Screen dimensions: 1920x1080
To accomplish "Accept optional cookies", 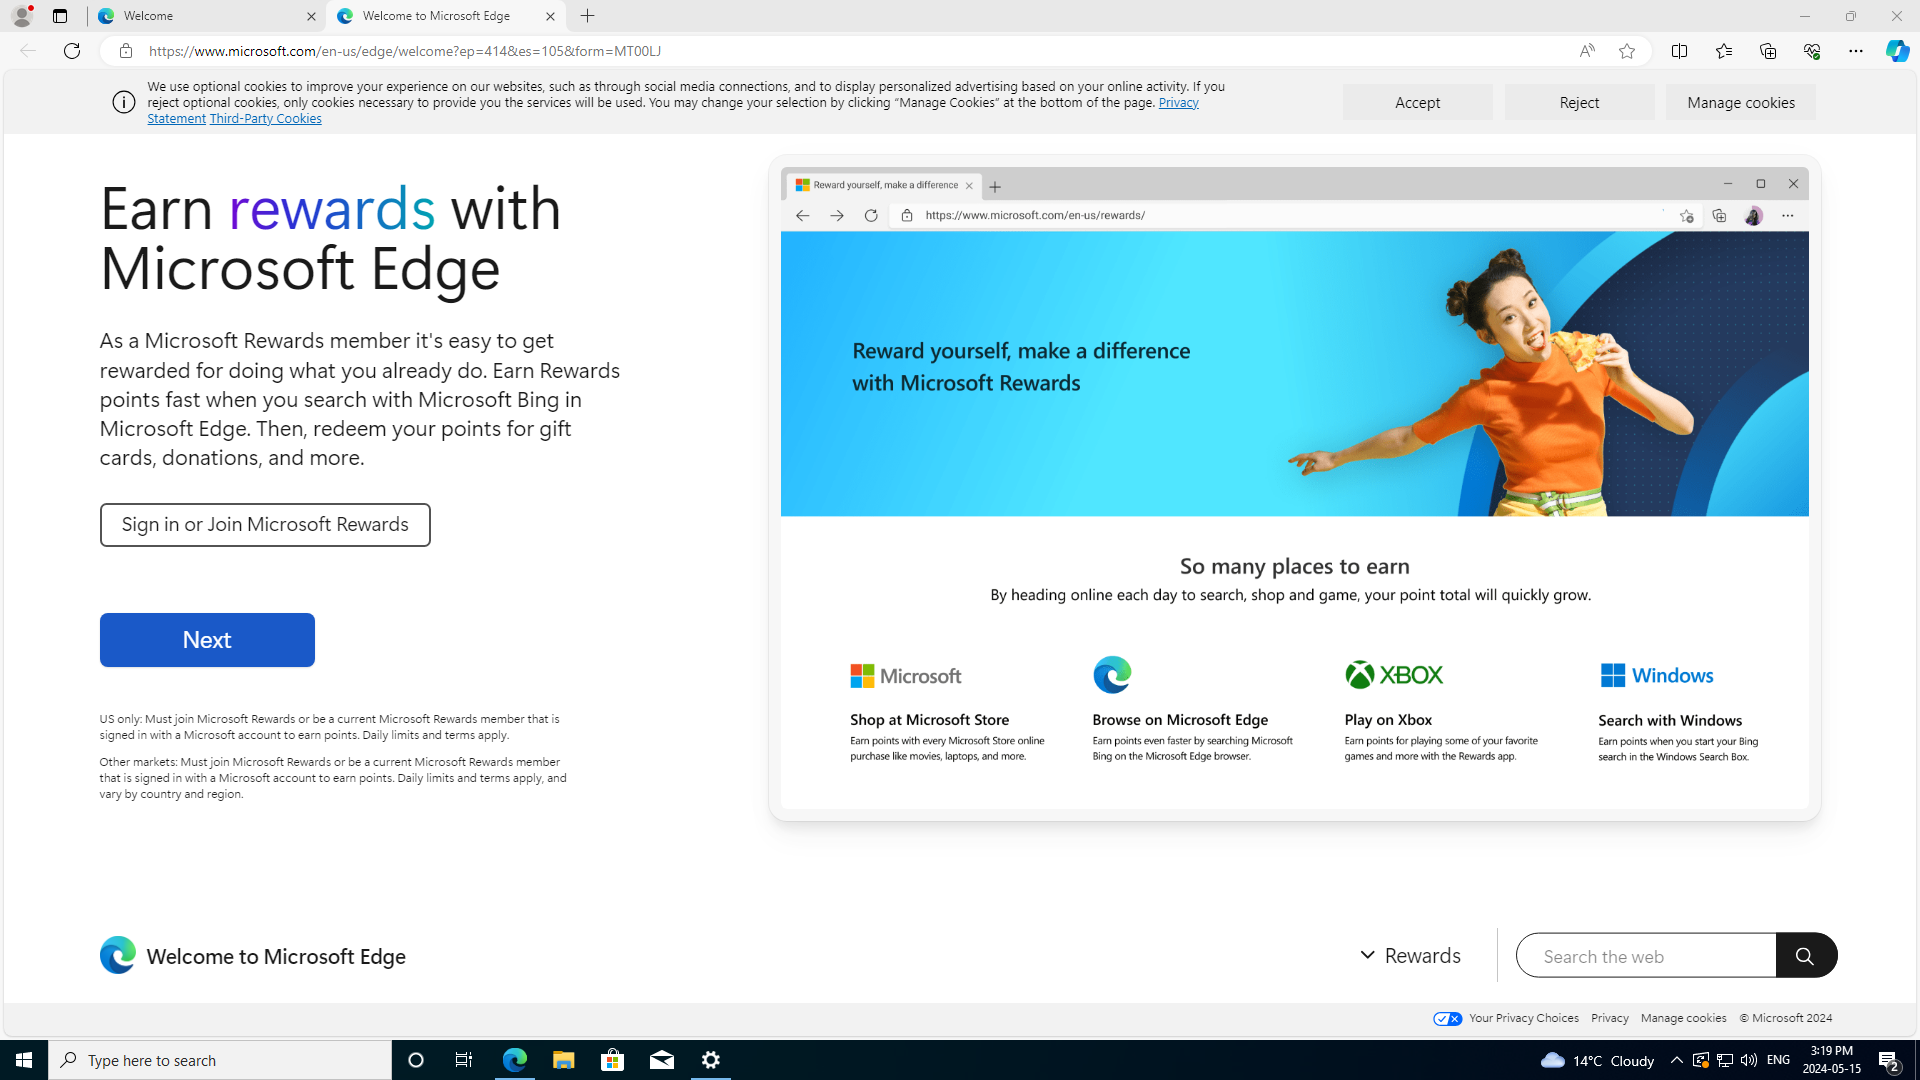I will (x=1417, y=102).
